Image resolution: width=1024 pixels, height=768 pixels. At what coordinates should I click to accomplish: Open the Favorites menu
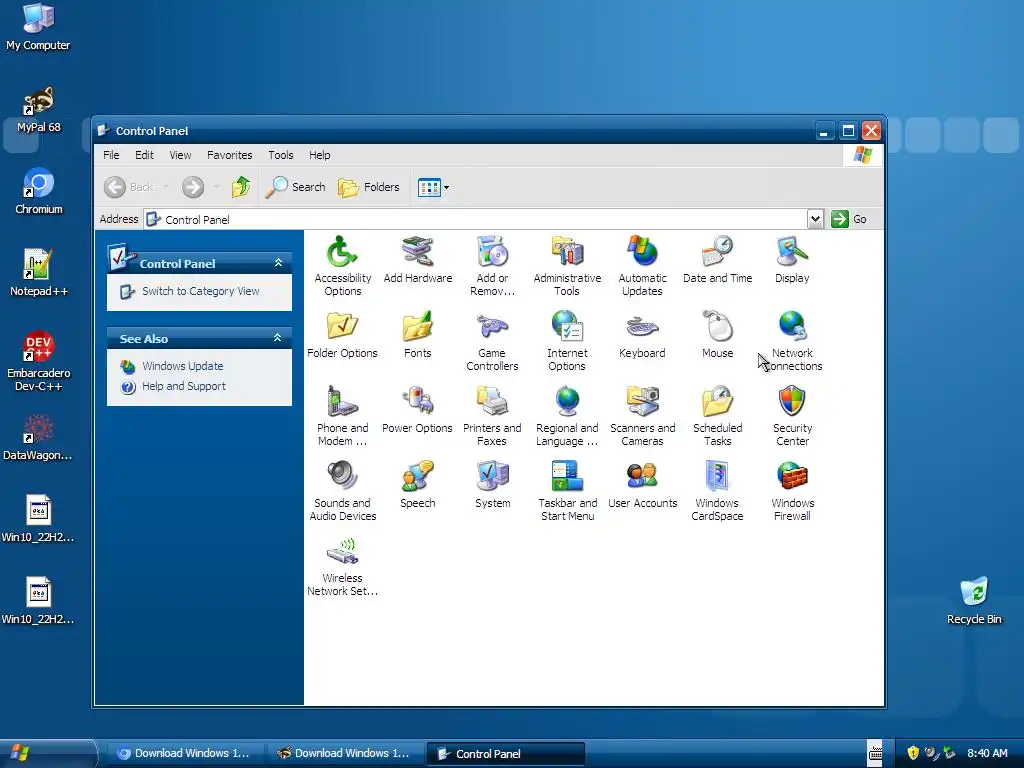pos(229,155)
